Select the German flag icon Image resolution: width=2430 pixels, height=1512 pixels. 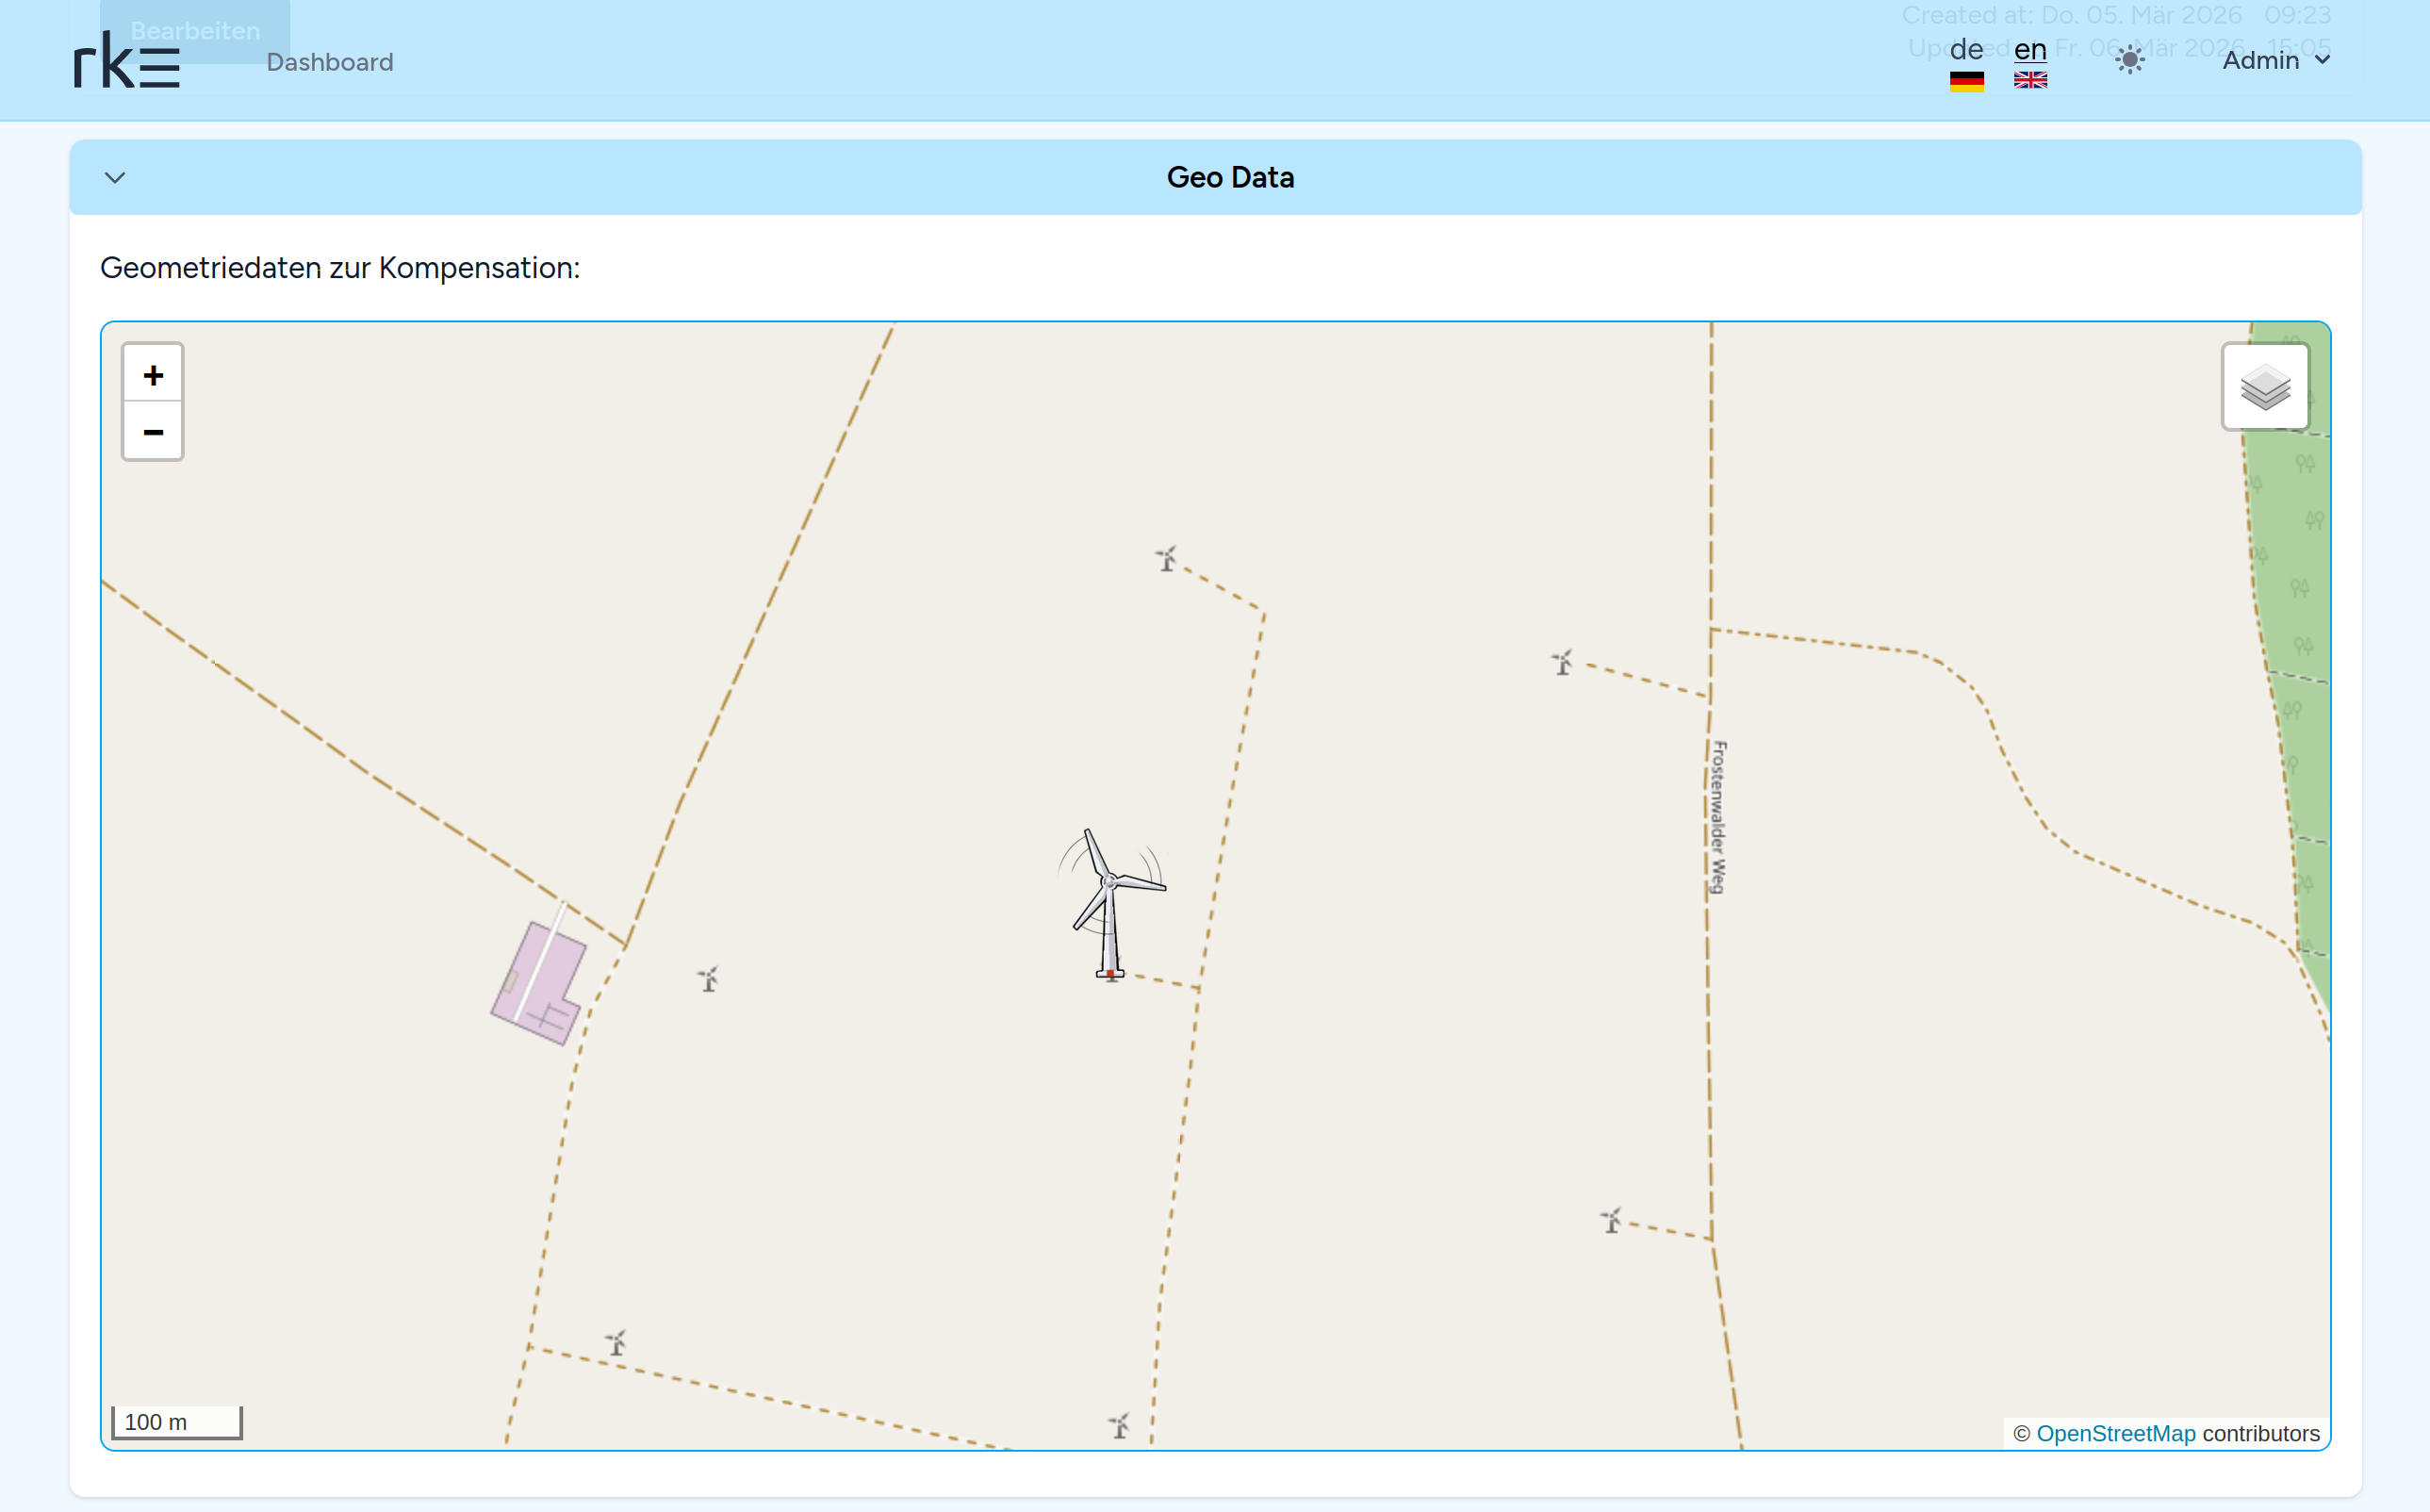pyautogui.click(x=1966, y=83)
